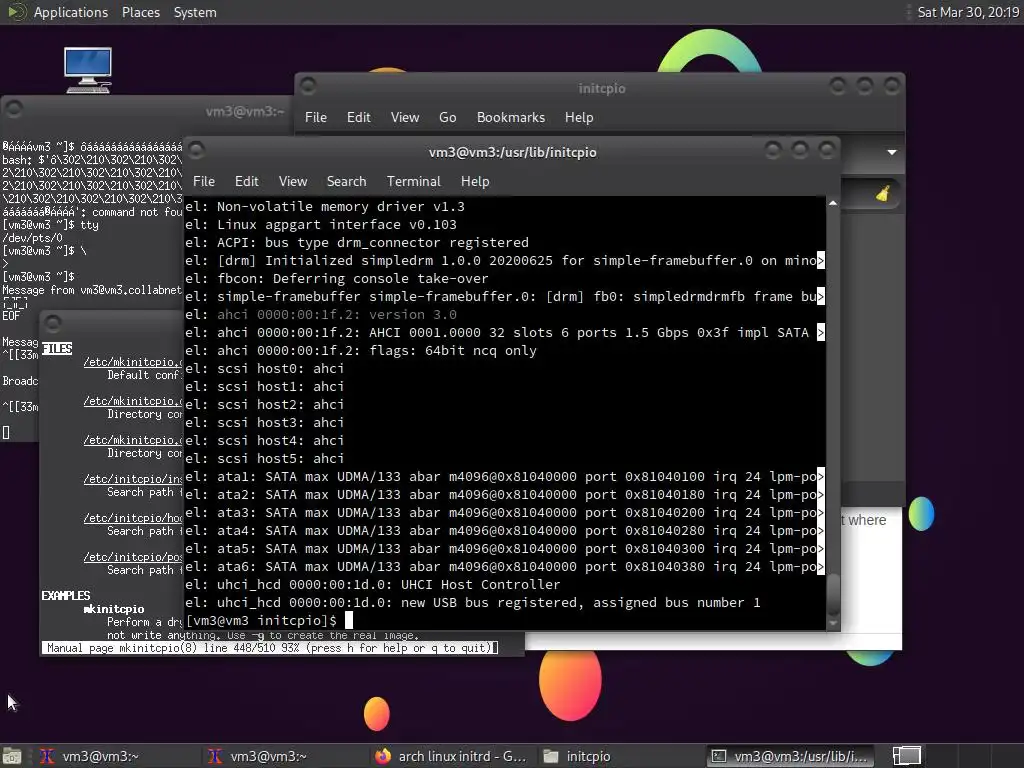The image size is (1024, 768).
Task: Open File menu in initcpio file manager
Action: pos(315,118)
